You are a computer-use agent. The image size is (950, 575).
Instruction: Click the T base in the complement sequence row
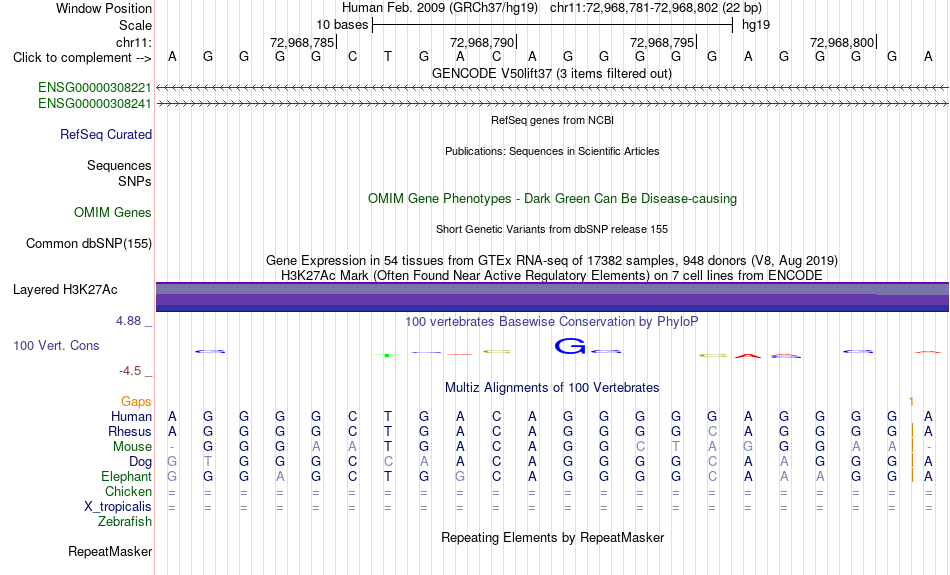[388, 57]
